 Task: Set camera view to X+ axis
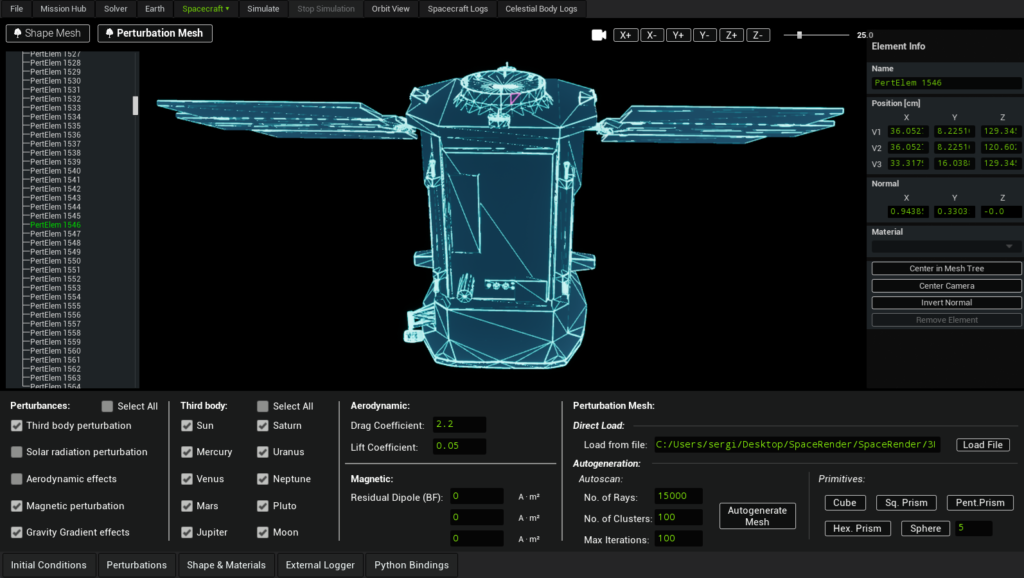pyautogui.click(x=626, y=35)
